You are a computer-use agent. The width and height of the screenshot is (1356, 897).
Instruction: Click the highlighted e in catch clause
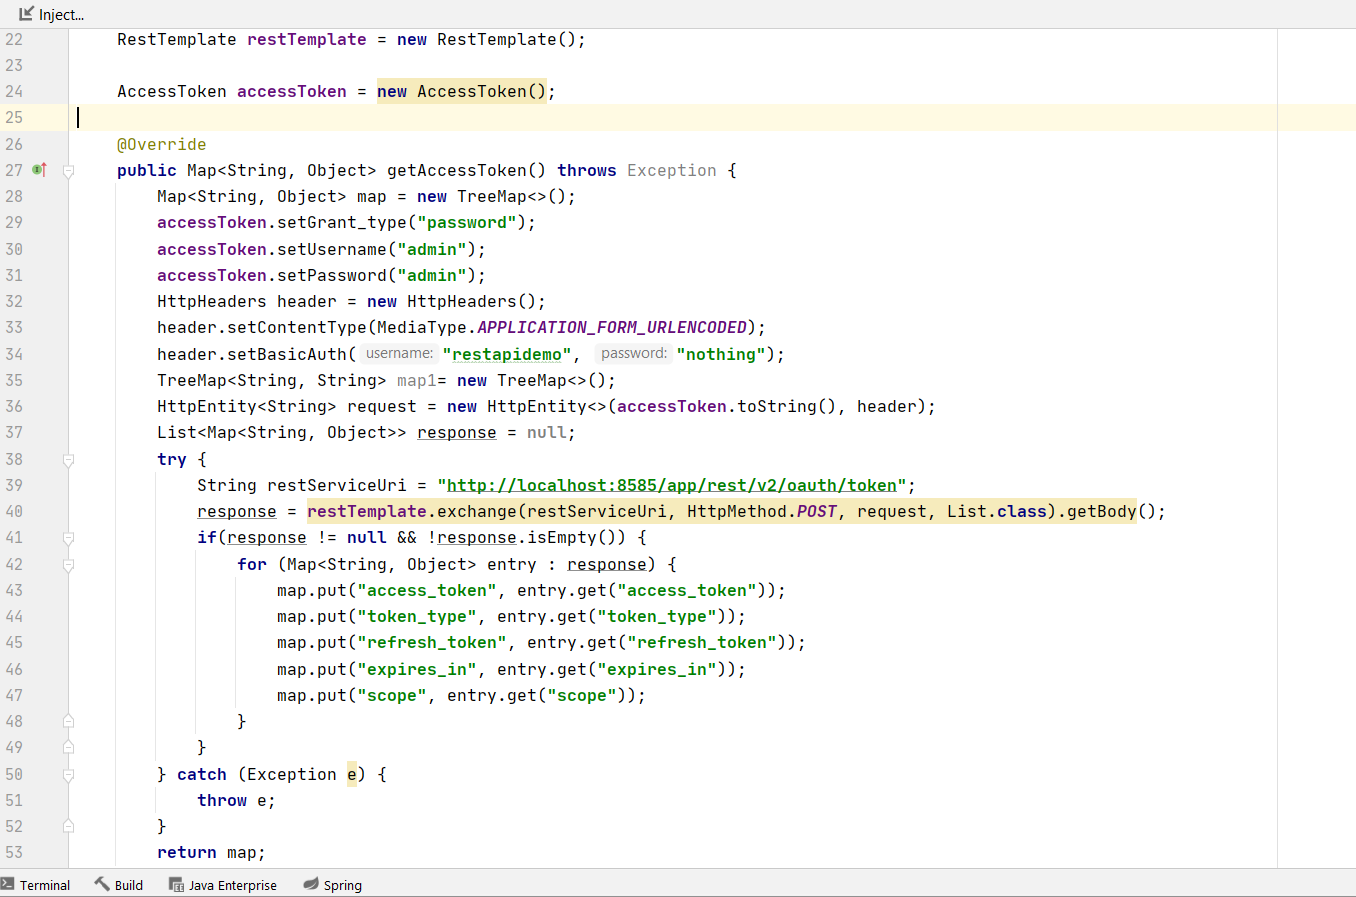coord(352,774)
